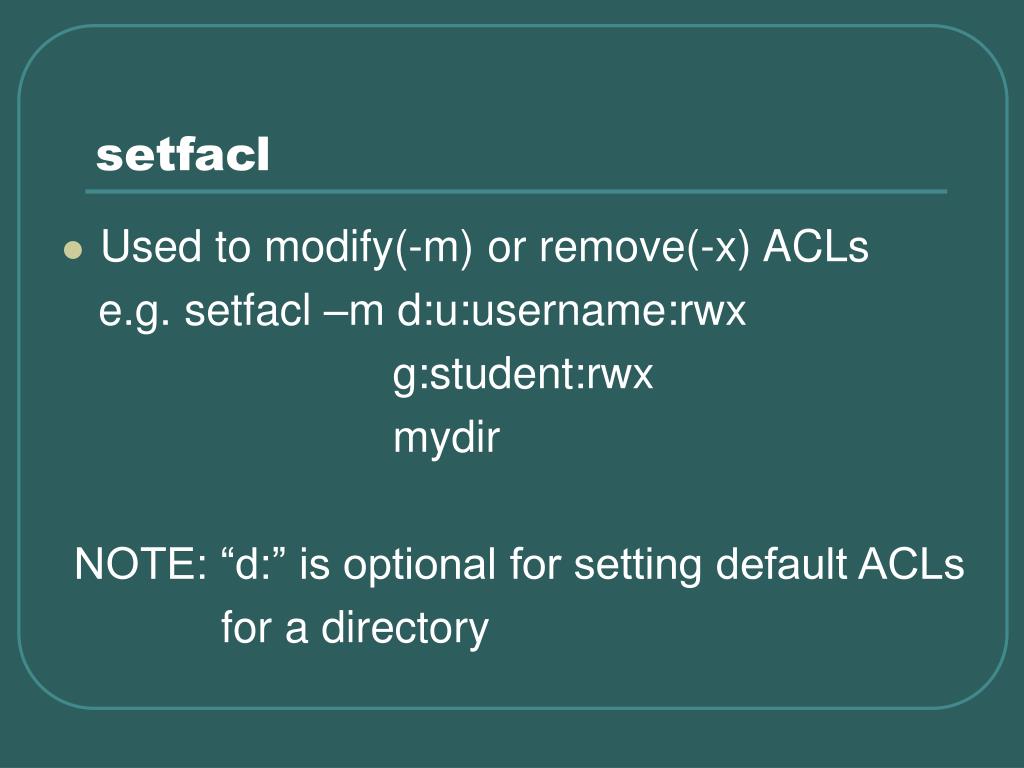The image size is (1024, 768).
Task: Click the slide title "setfacl"
Action: click(182, 155)
